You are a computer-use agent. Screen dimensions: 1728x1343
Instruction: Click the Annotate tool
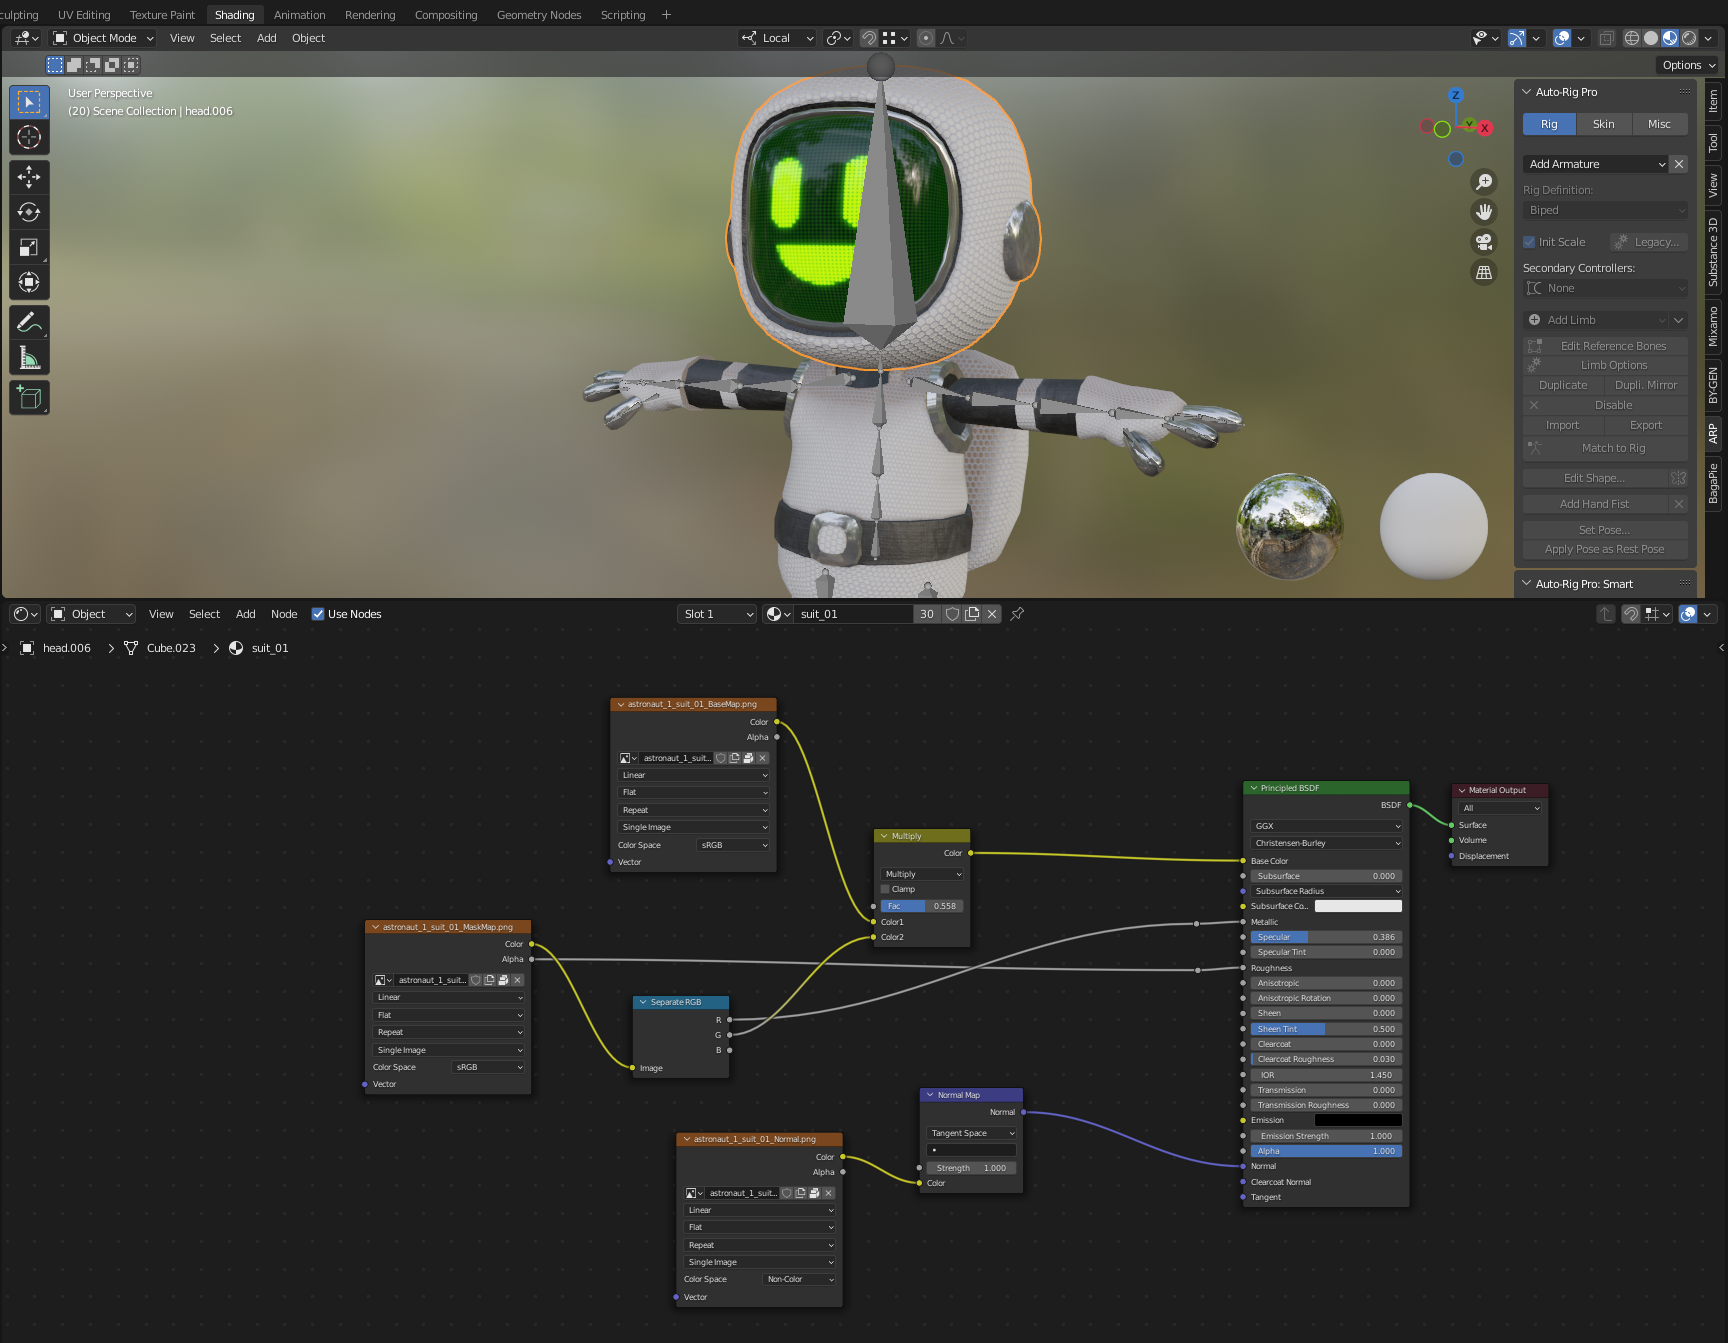[x=29, y=320]
